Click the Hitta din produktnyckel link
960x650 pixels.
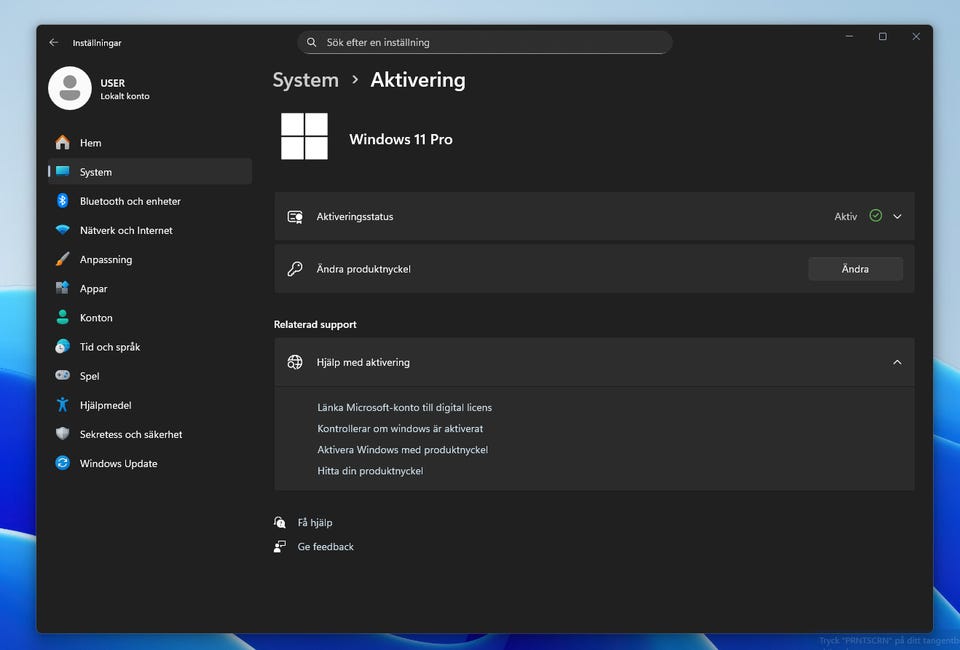[x=370, y=471]
